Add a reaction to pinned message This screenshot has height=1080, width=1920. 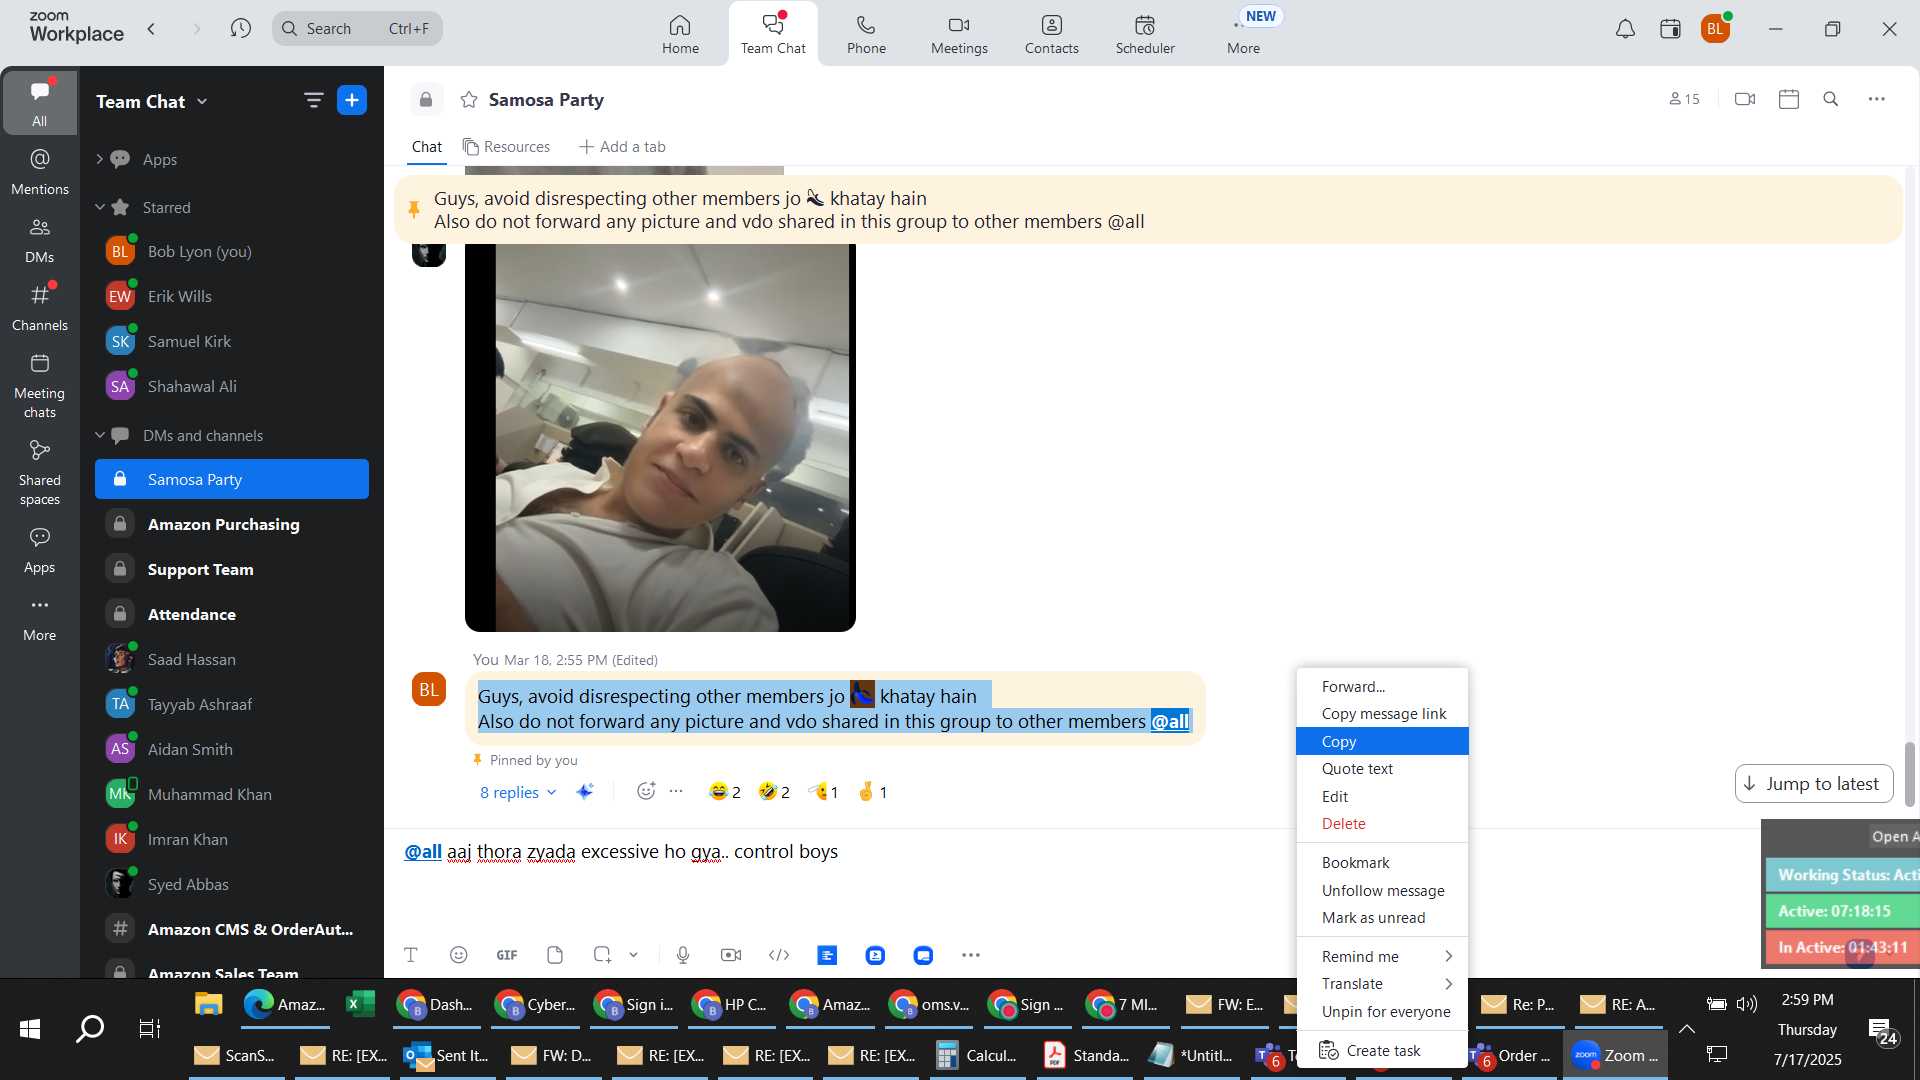[x=646, y=791]
